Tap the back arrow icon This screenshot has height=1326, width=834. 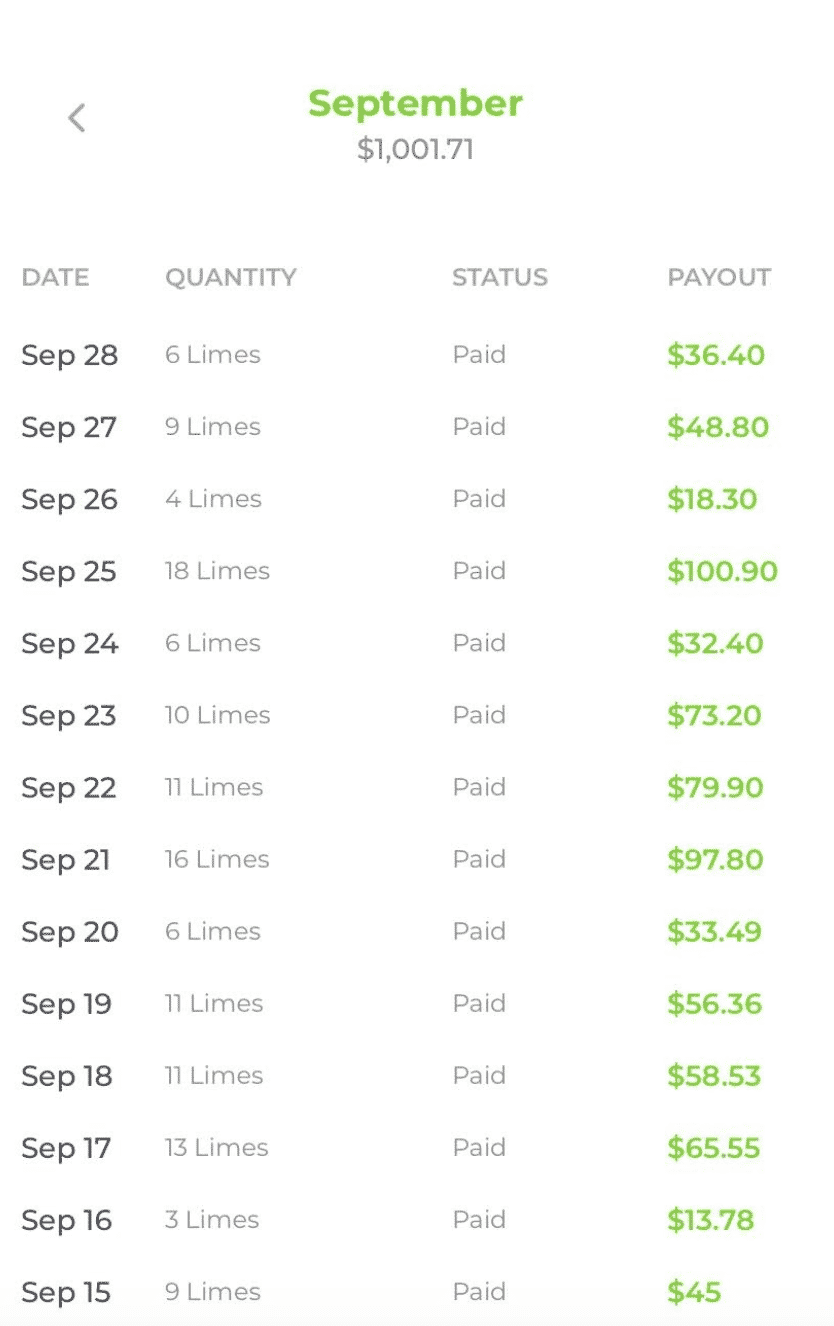[x=76, y=118]
